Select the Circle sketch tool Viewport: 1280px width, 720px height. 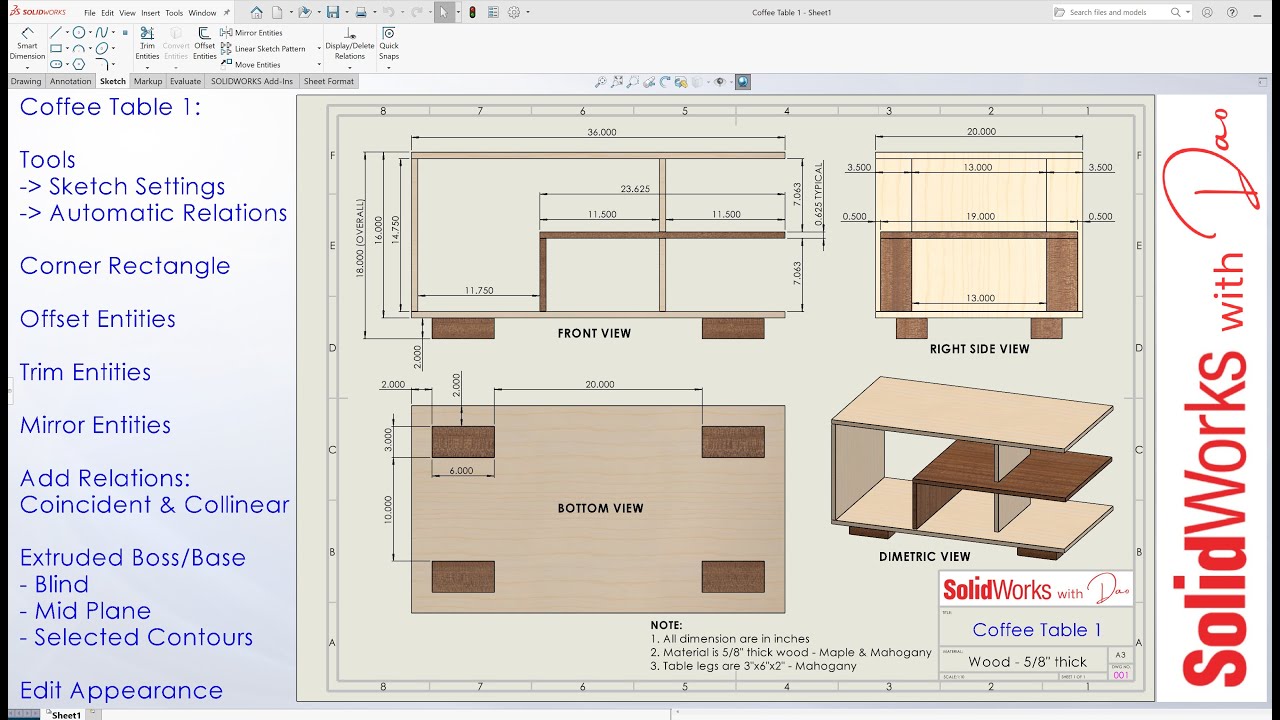(x=79, y=32)
